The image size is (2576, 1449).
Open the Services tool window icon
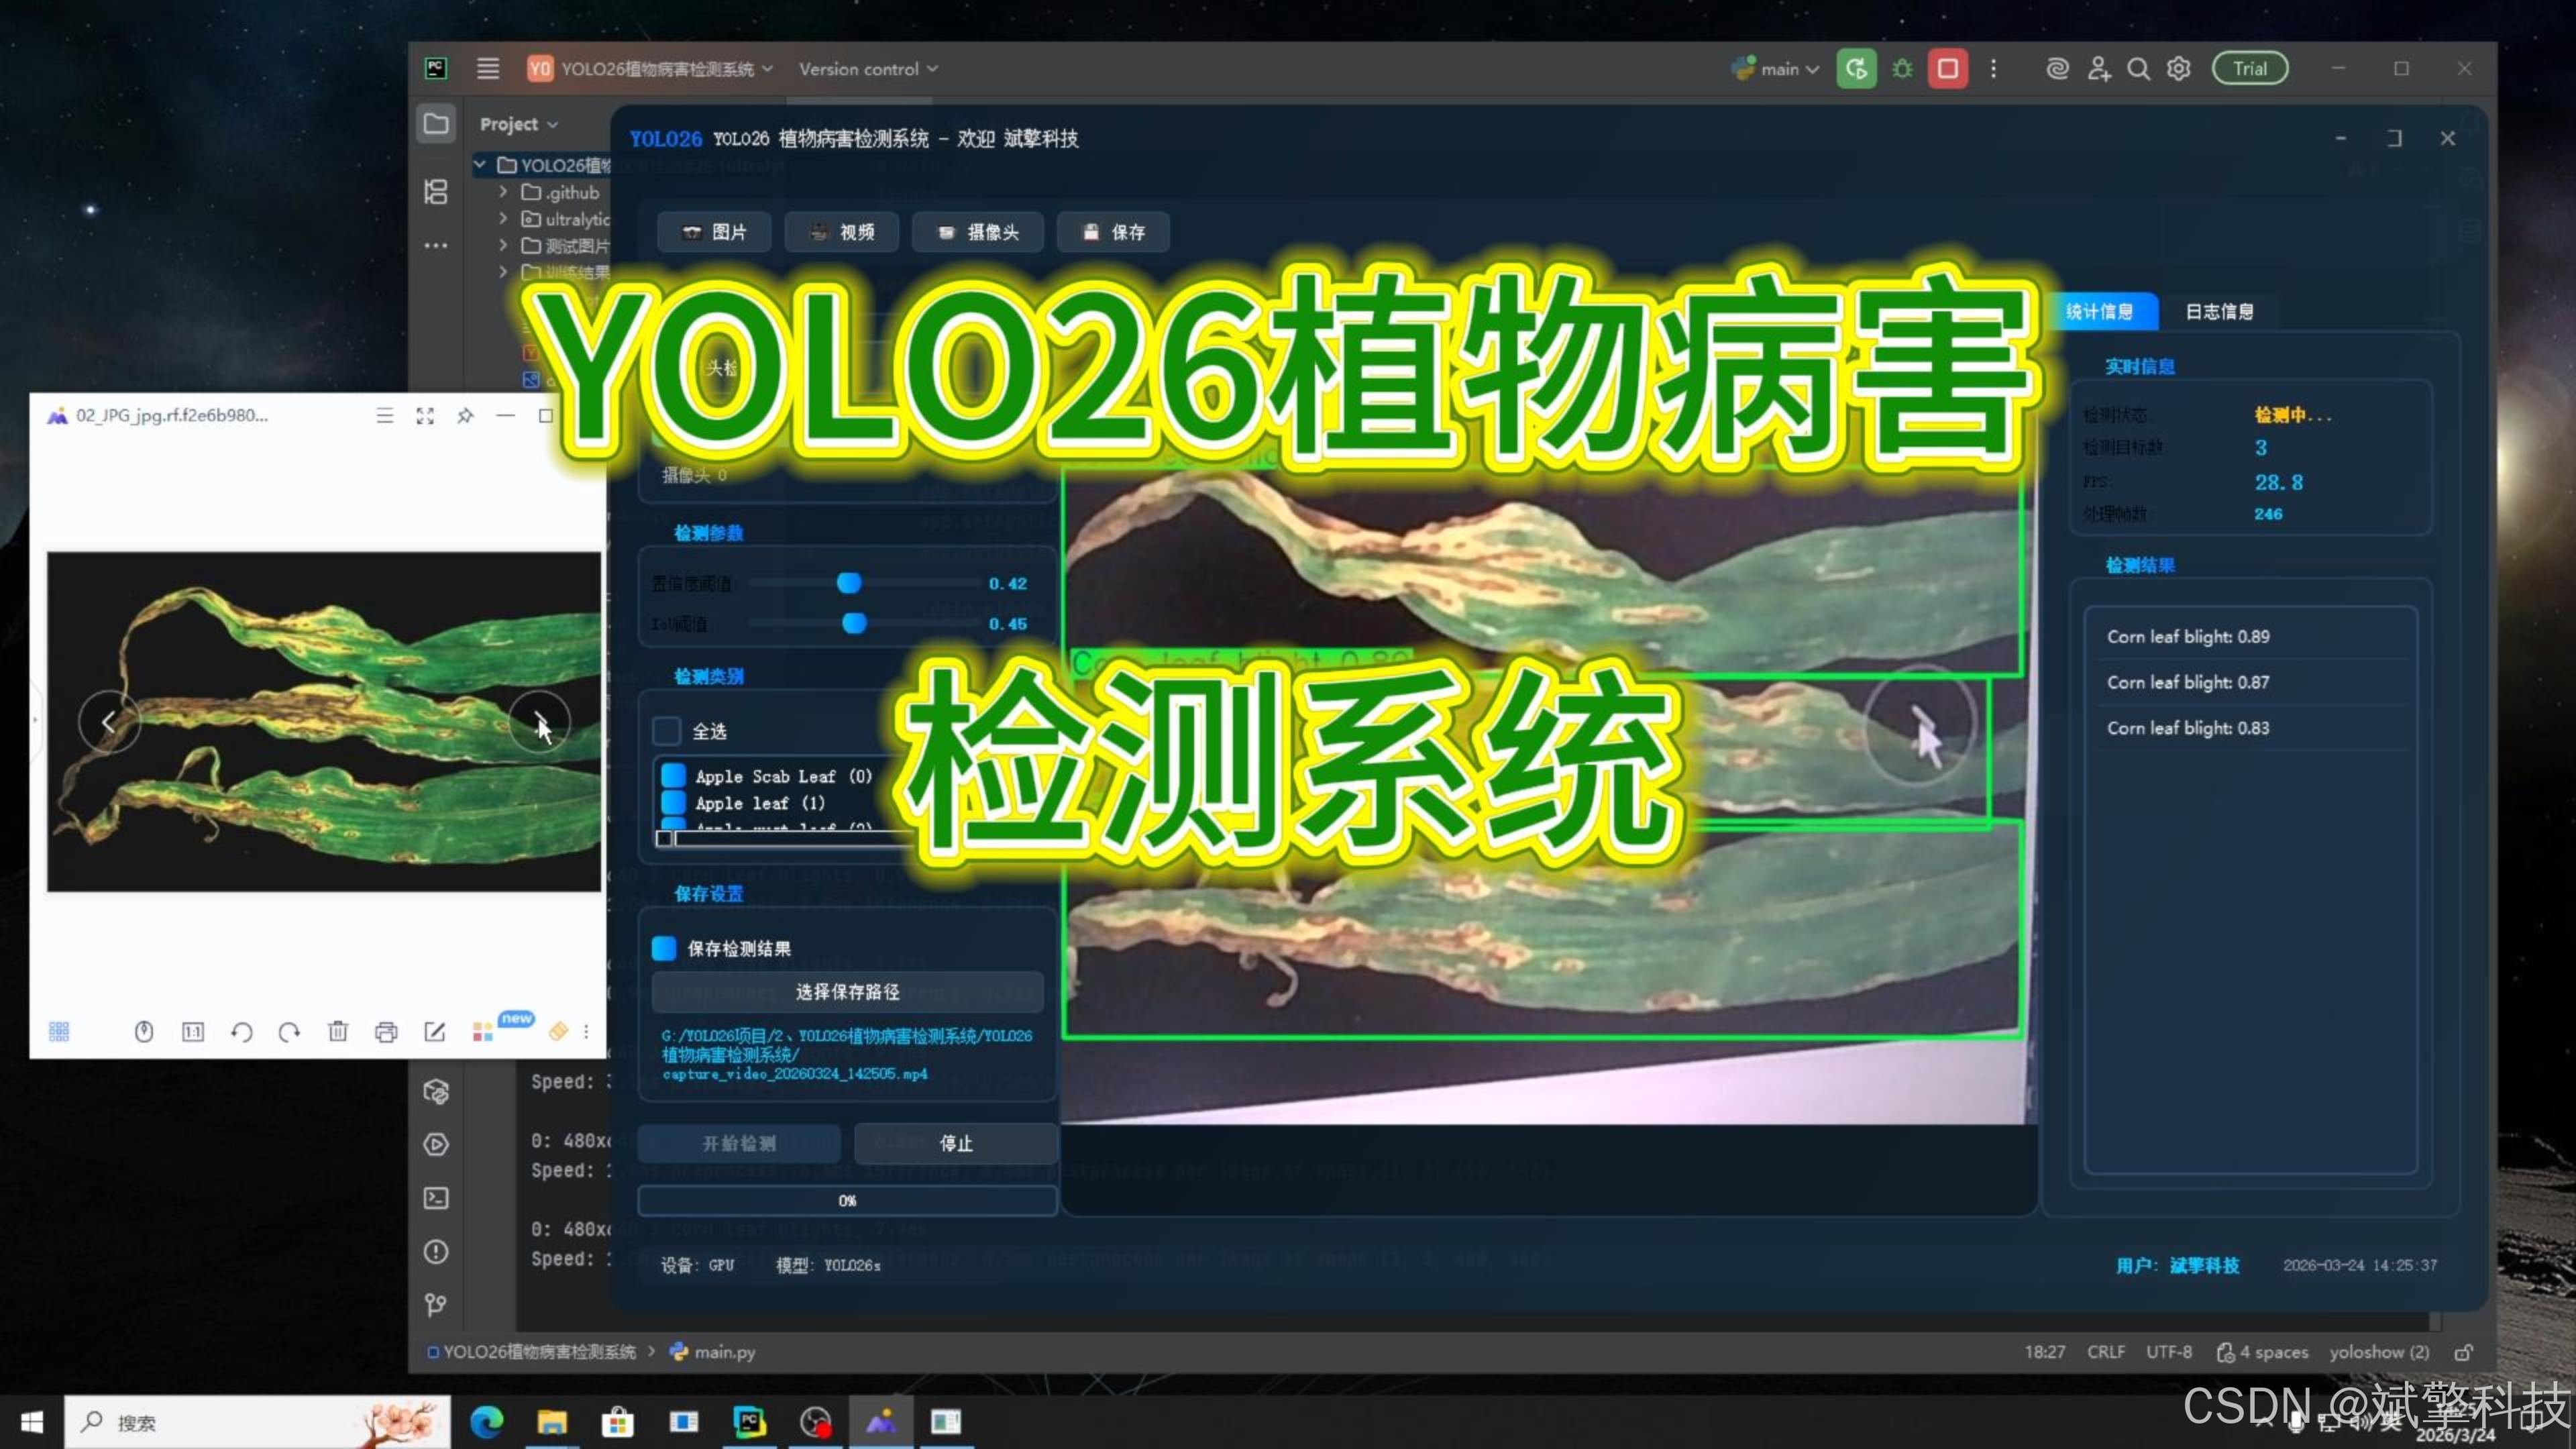click(x=436, y=1144)
